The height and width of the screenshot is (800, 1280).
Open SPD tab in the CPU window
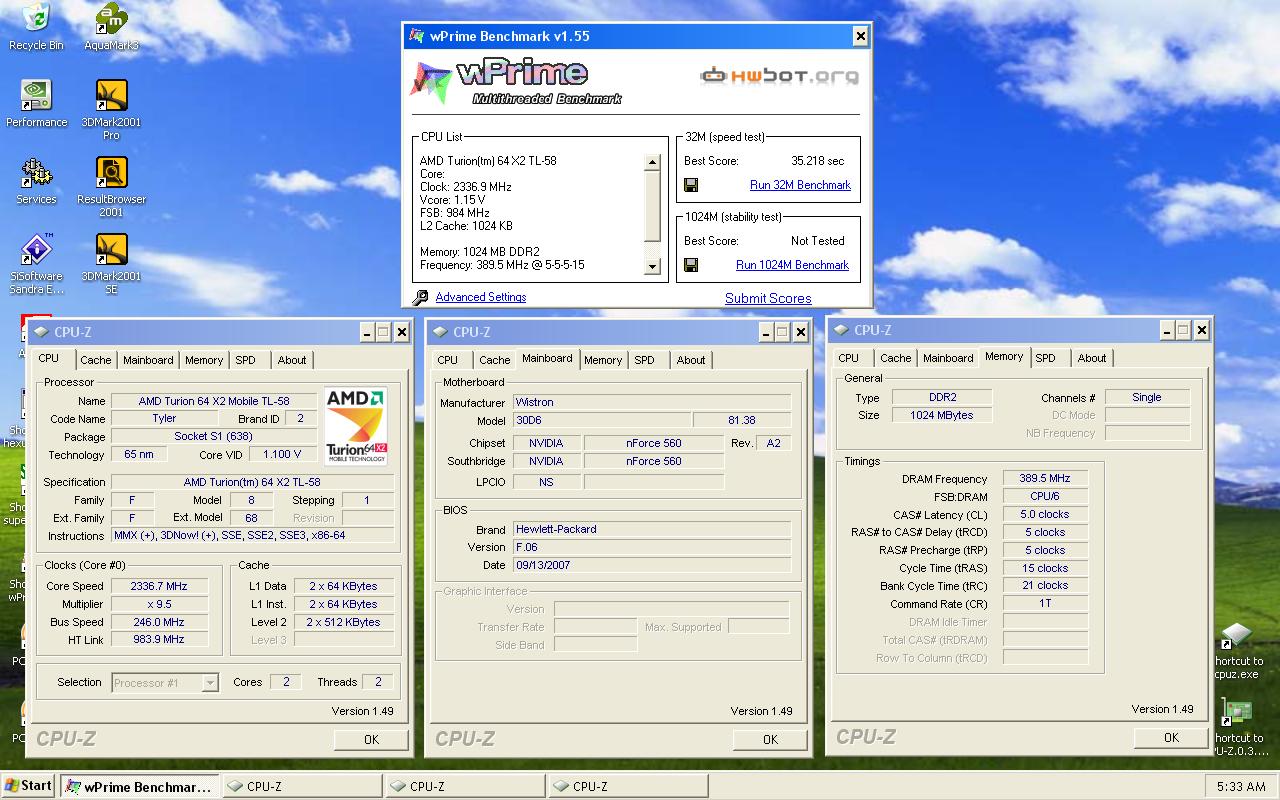pyautogui.click(x=246, y=360)
